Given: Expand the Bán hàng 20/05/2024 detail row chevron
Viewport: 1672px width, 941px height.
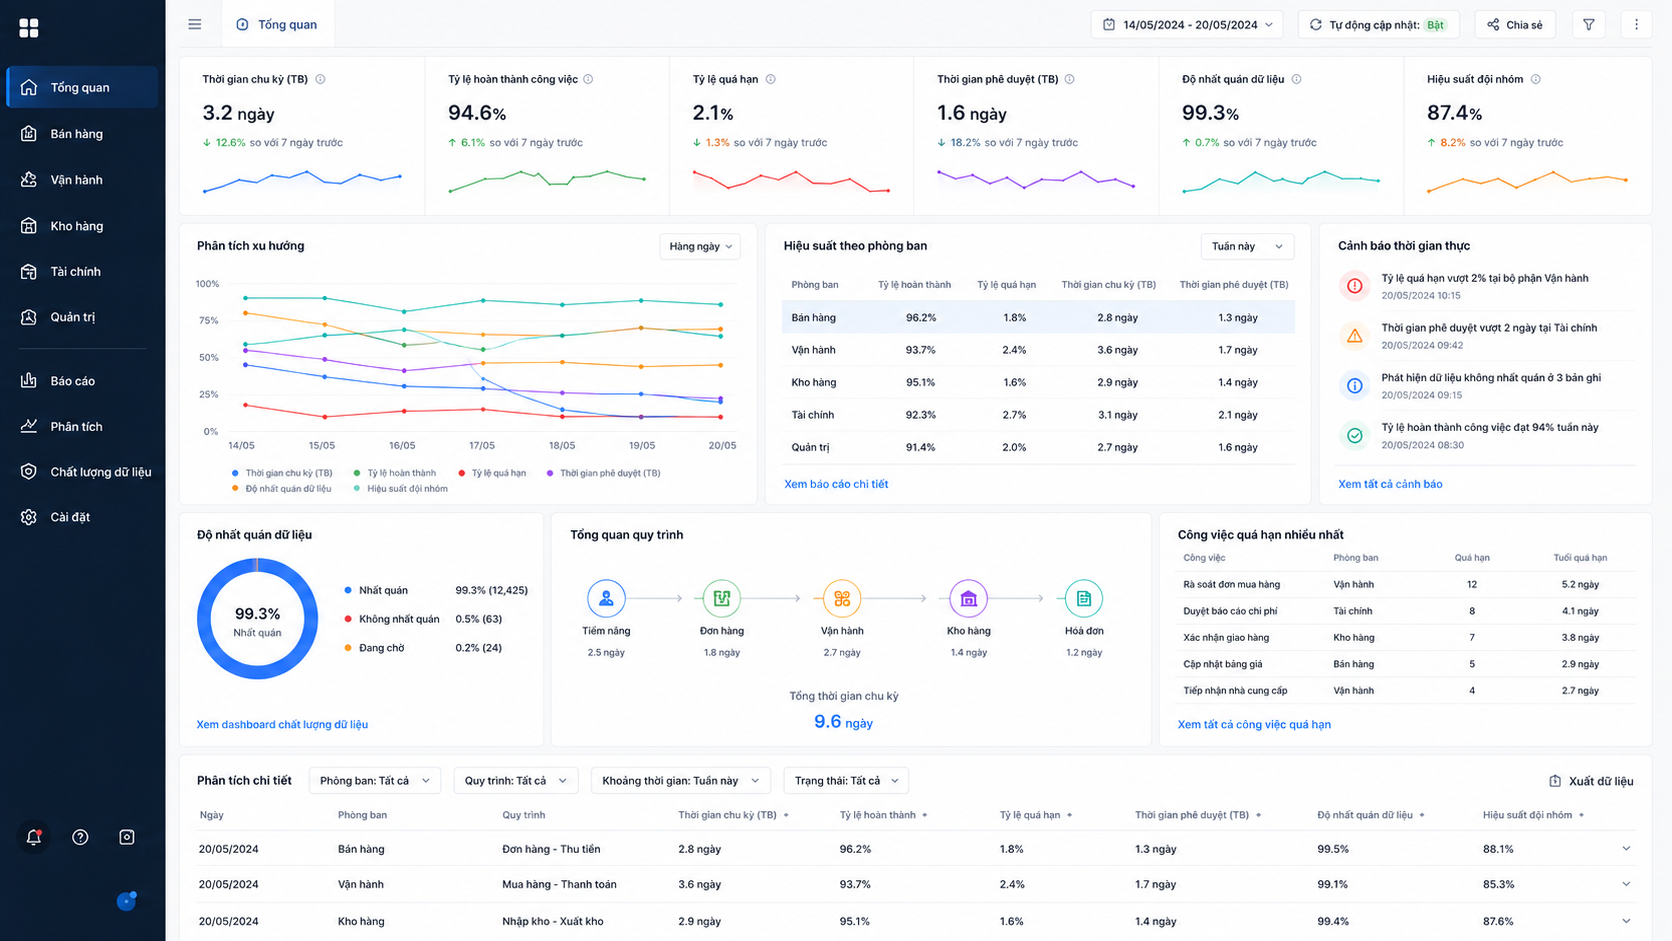Looking at the screenshot, I should 1626,849.
